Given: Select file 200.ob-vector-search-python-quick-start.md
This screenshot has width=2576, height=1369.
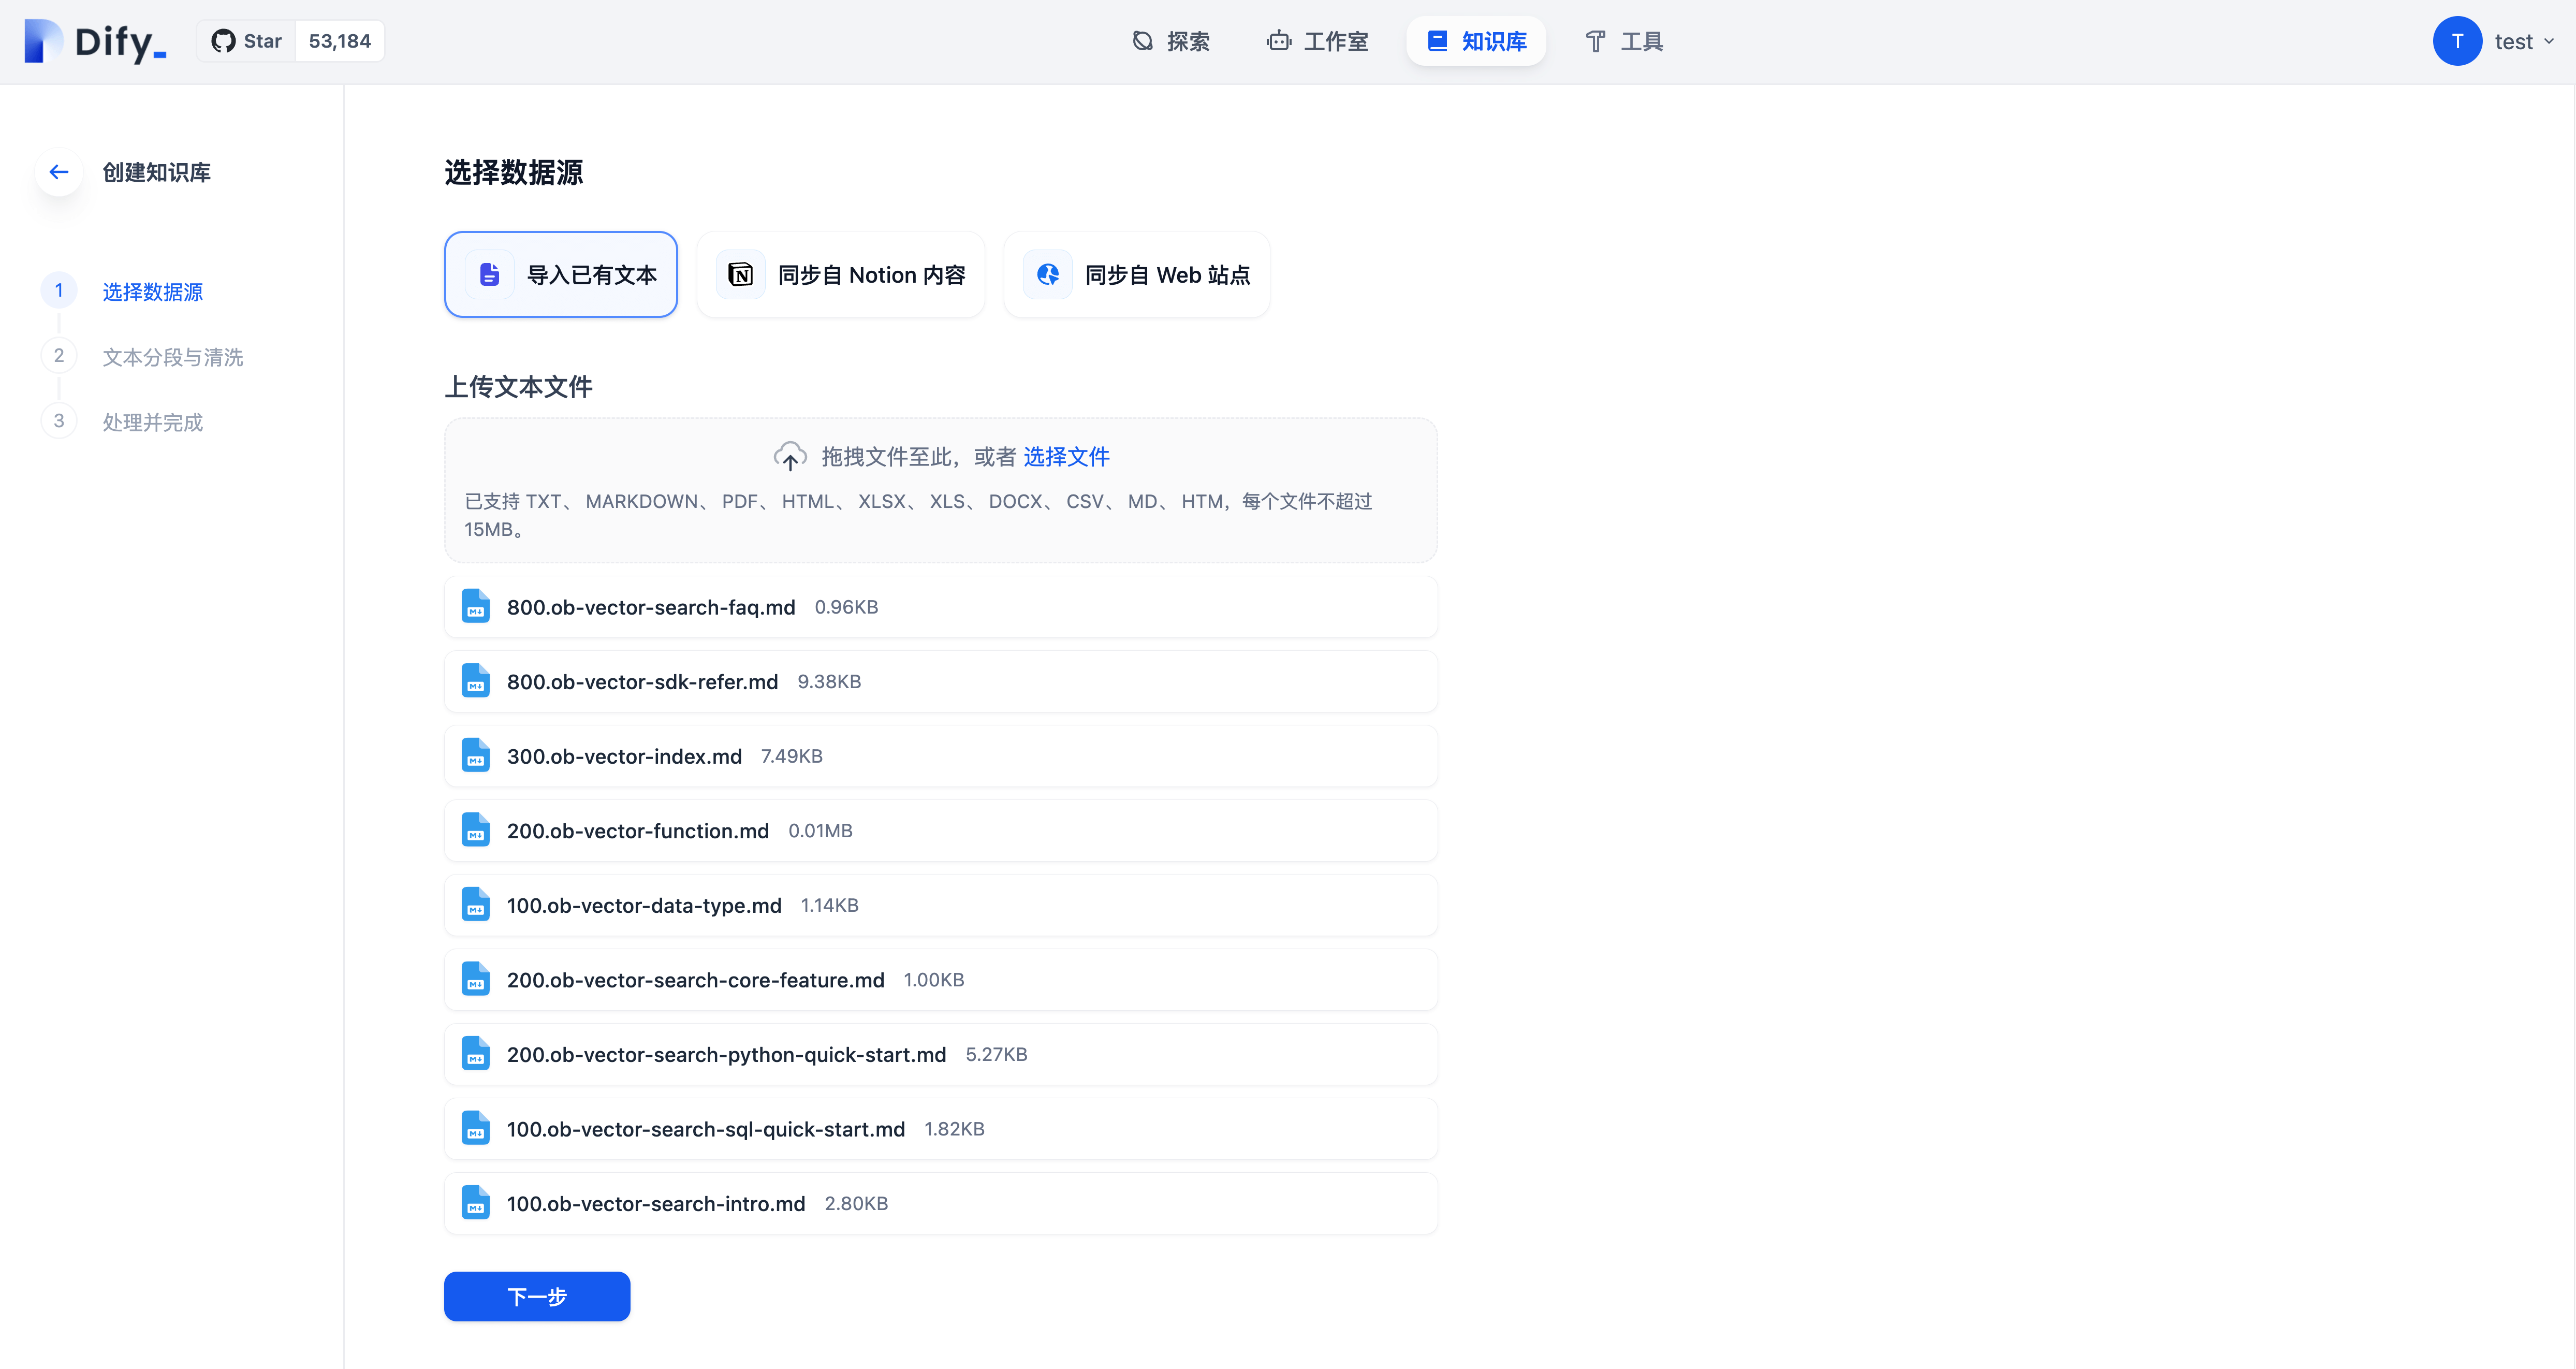Looking at the screenshot, I should pos(941,1054).
